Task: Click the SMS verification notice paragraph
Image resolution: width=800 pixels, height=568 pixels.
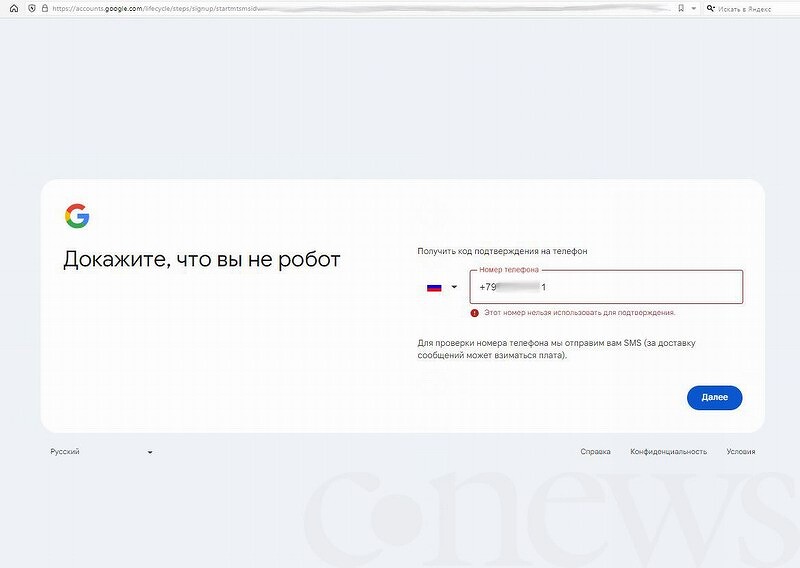Action: [x=556, y=349]
